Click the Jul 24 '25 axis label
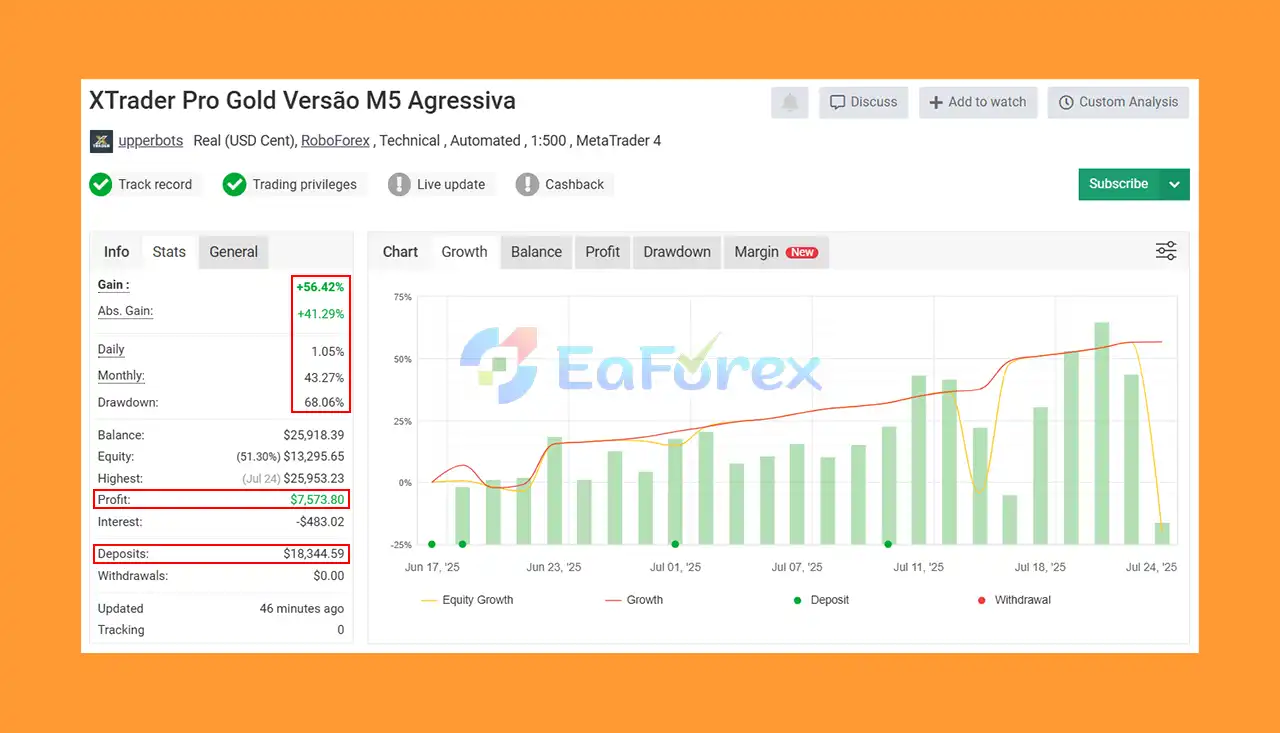Image resolution: width=1280 pixels, height=733 pixels. point(1151,567)
